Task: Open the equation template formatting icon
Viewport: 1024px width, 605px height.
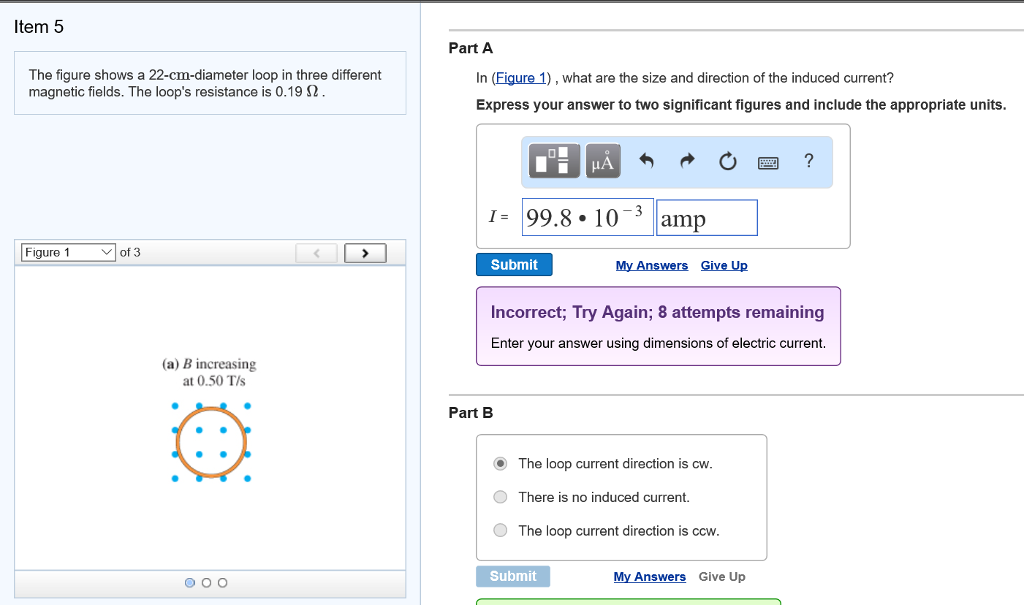Action: click(x=553, y=160)
